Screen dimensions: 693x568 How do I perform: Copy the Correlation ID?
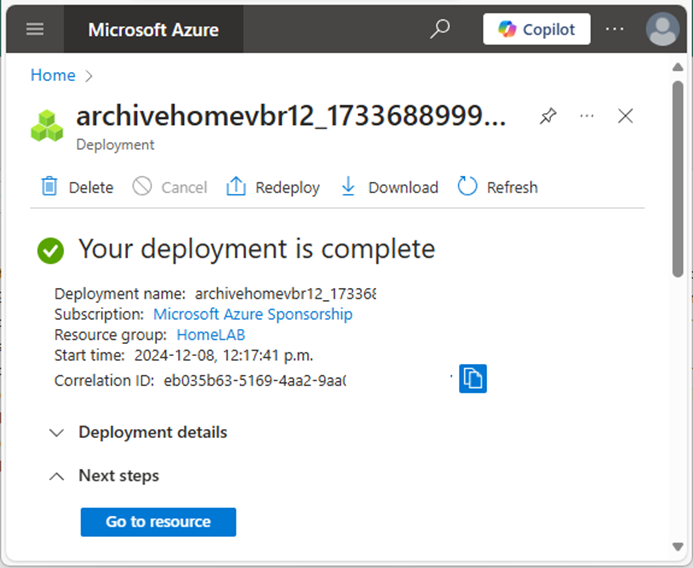tap(473, 378)
